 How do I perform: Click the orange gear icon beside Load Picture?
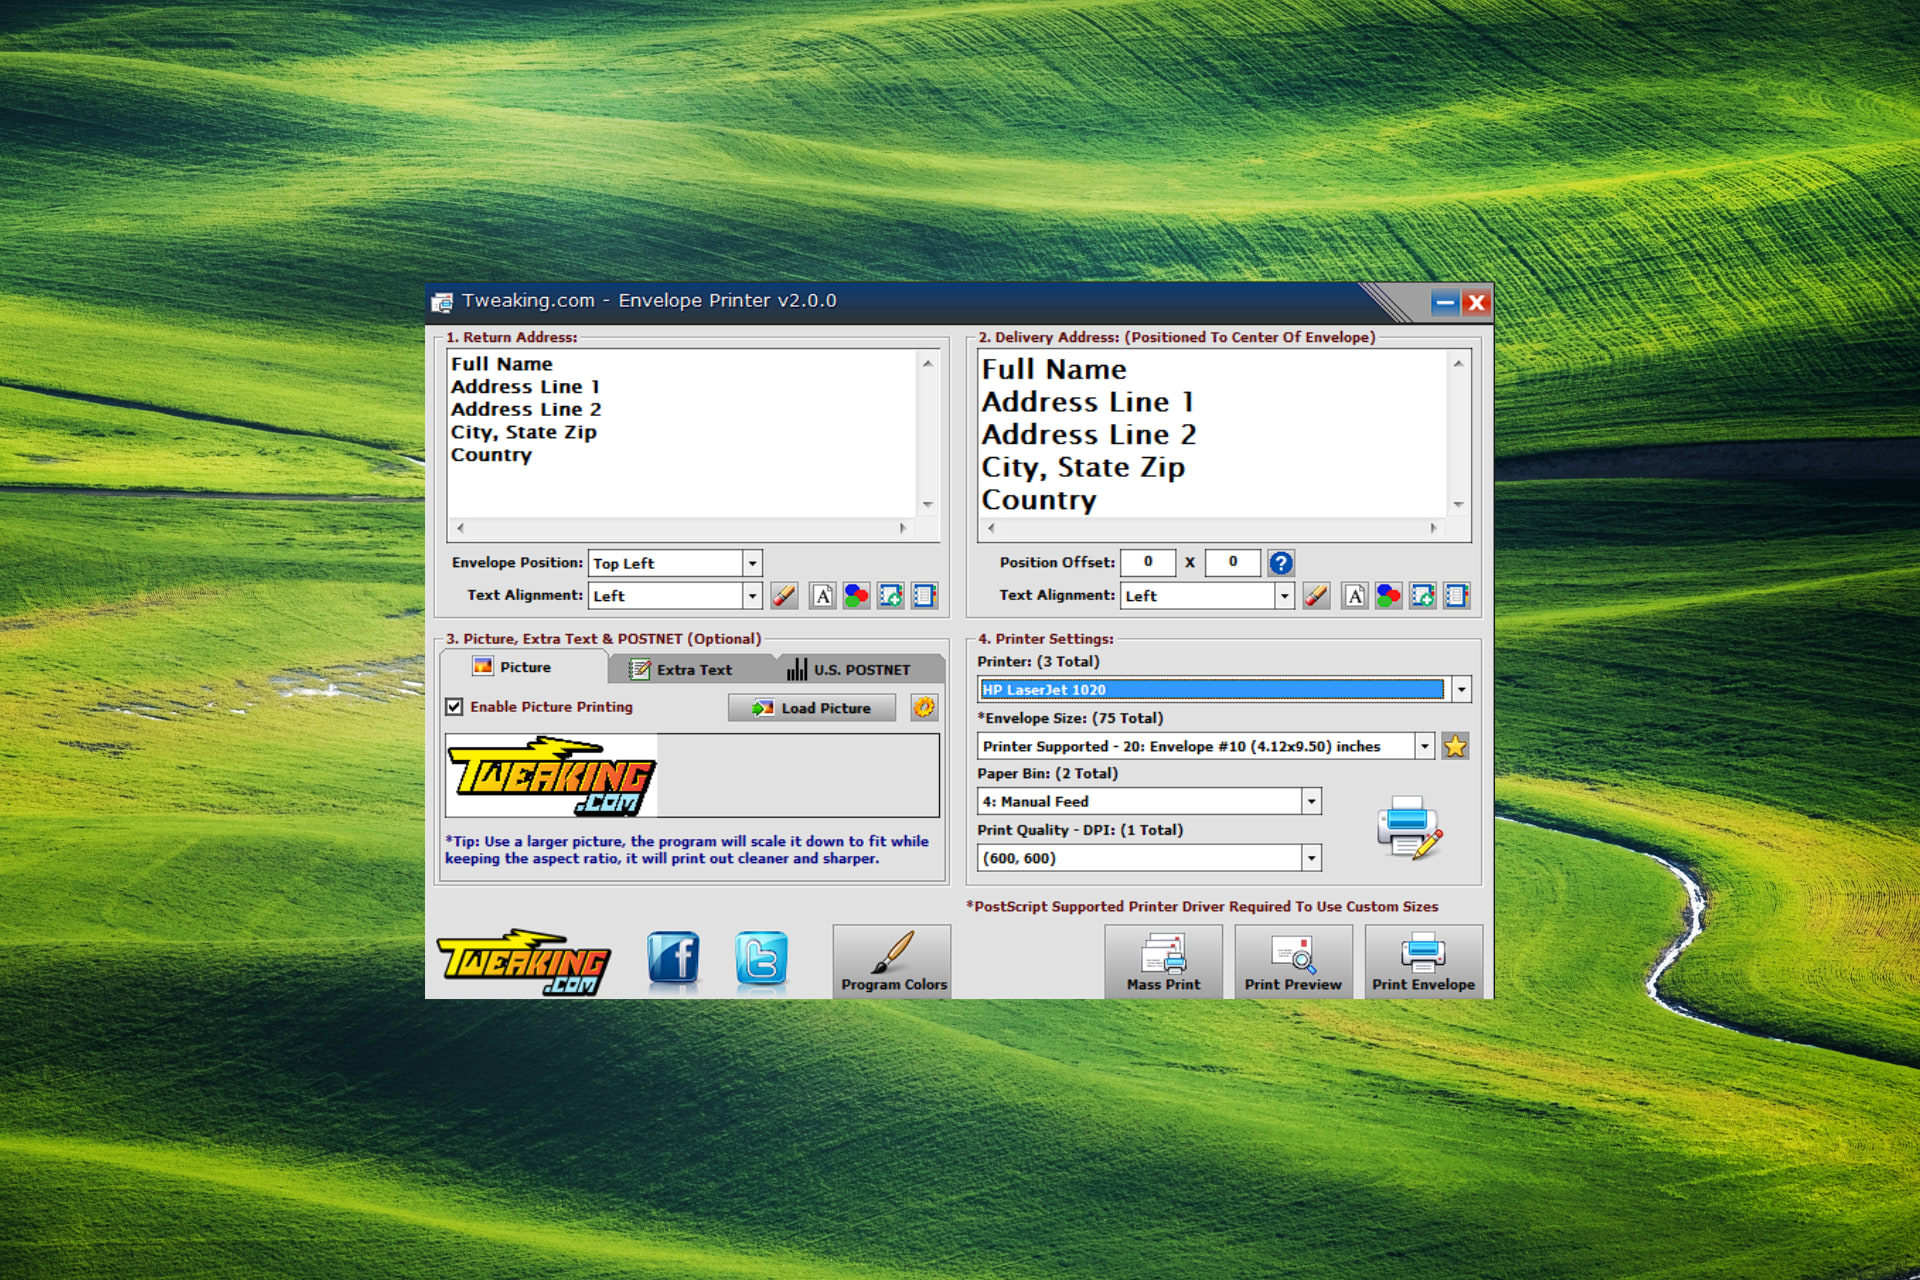coord(923,708)
